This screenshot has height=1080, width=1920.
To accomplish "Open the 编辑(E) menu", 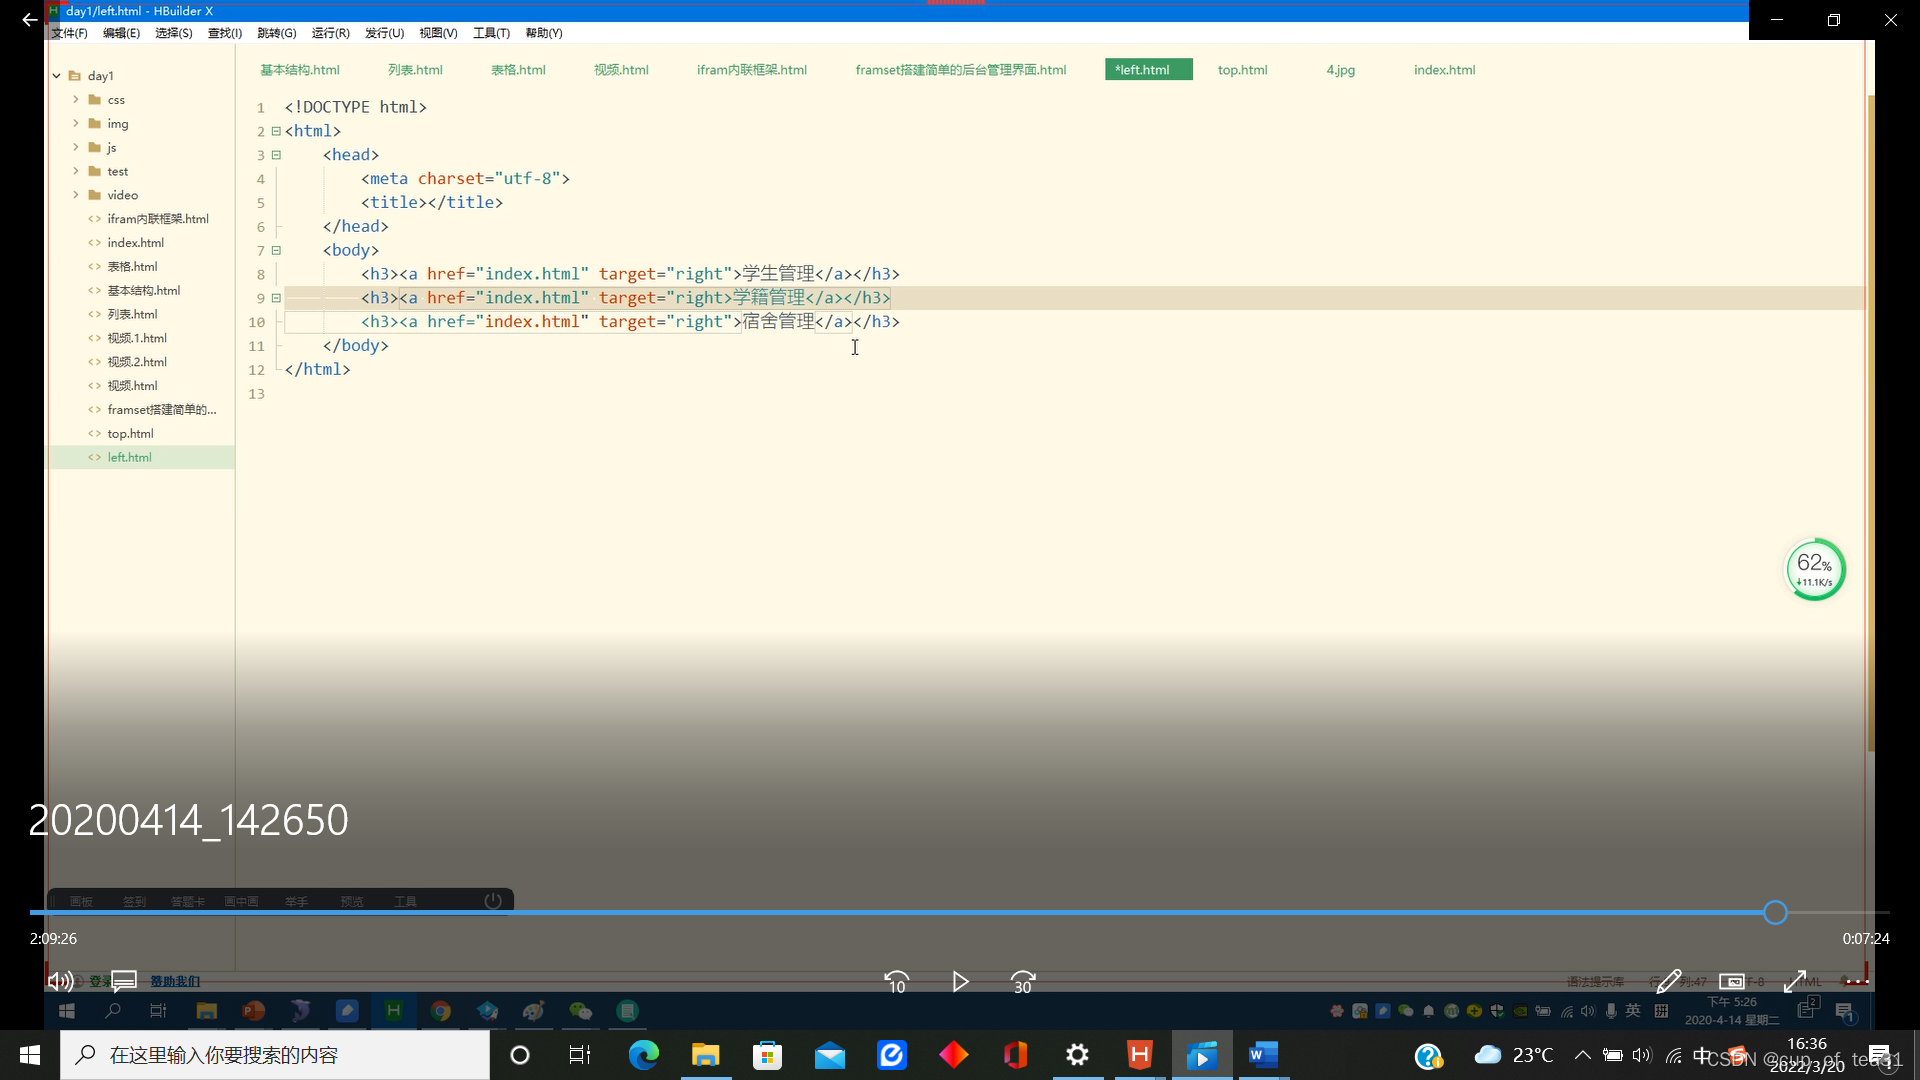I will pyautogui.click(x=121, y=33).
